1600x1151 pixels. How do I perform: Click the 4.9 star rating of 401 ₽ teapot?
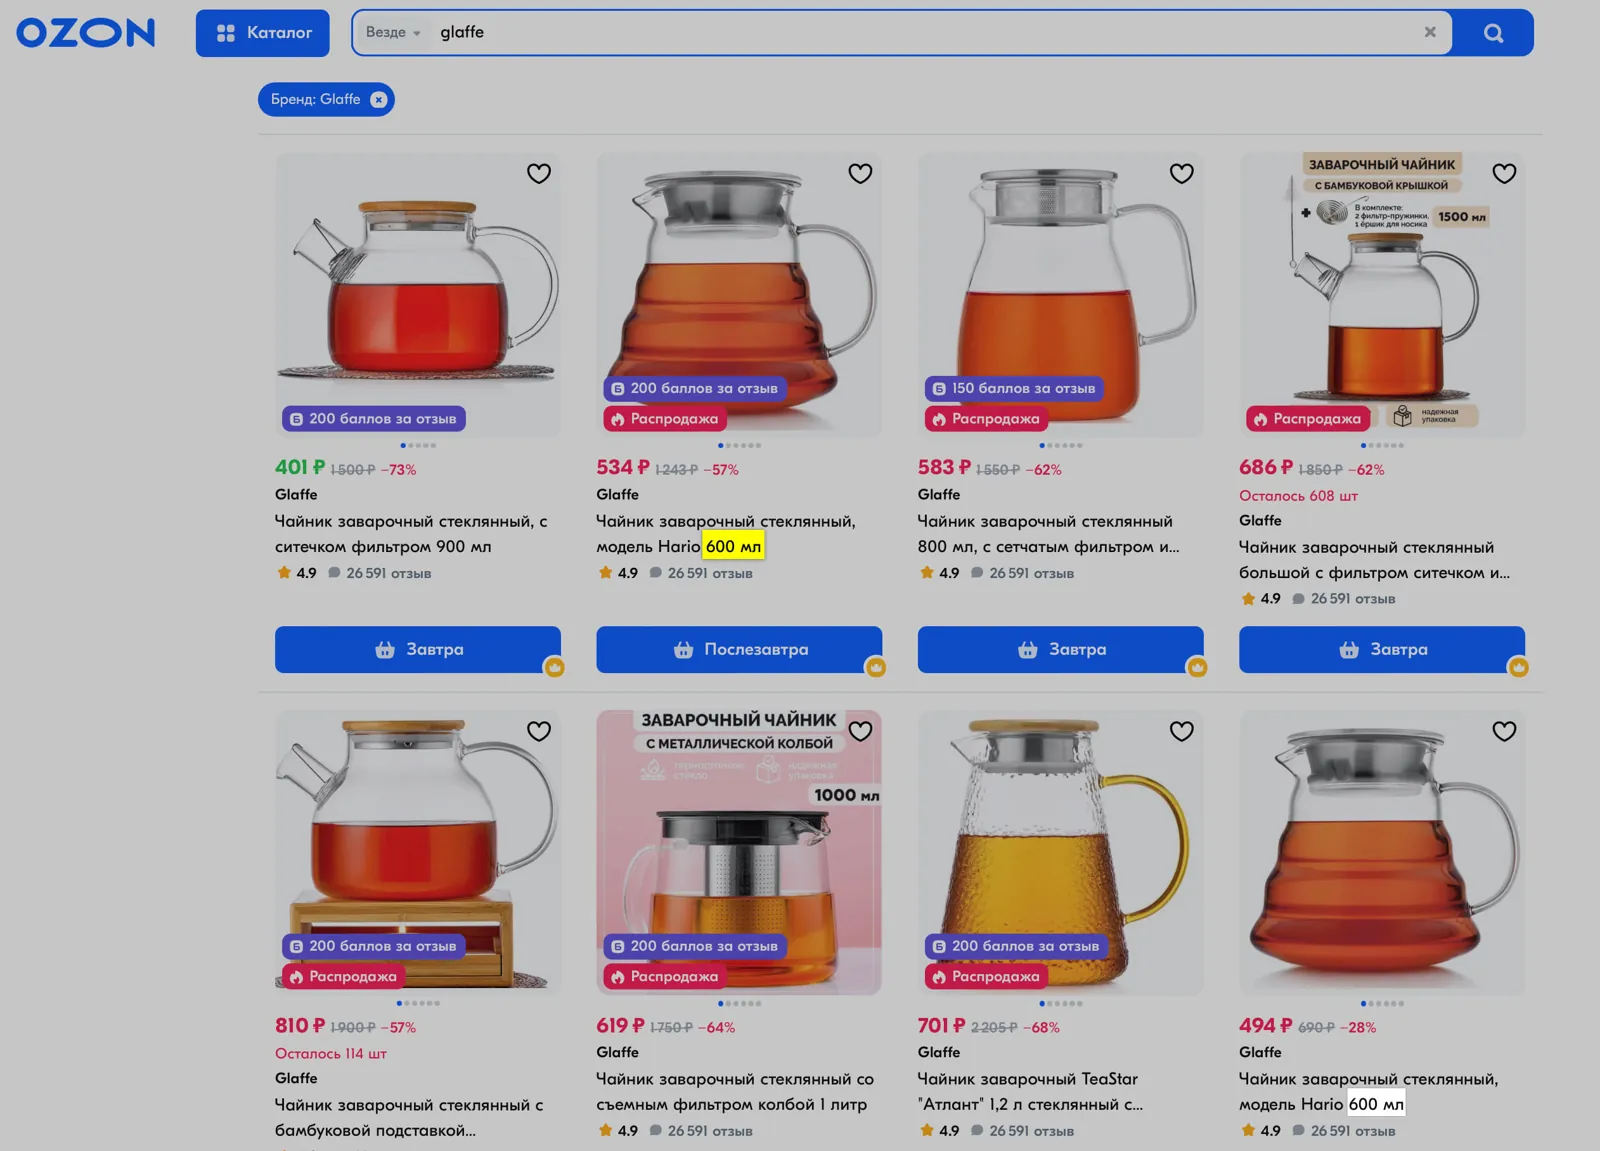[297, 573]
